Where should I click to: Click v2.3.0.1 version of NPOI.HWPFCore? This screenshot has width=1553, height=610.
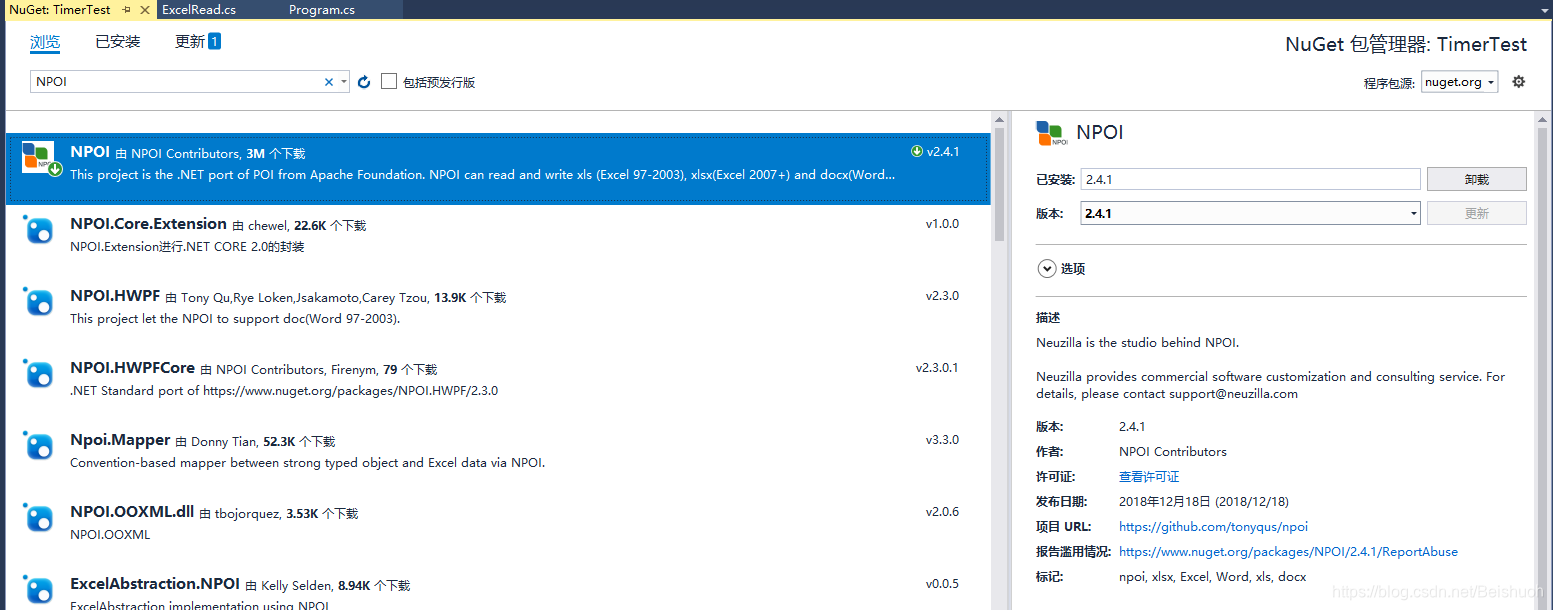[937, 368]
